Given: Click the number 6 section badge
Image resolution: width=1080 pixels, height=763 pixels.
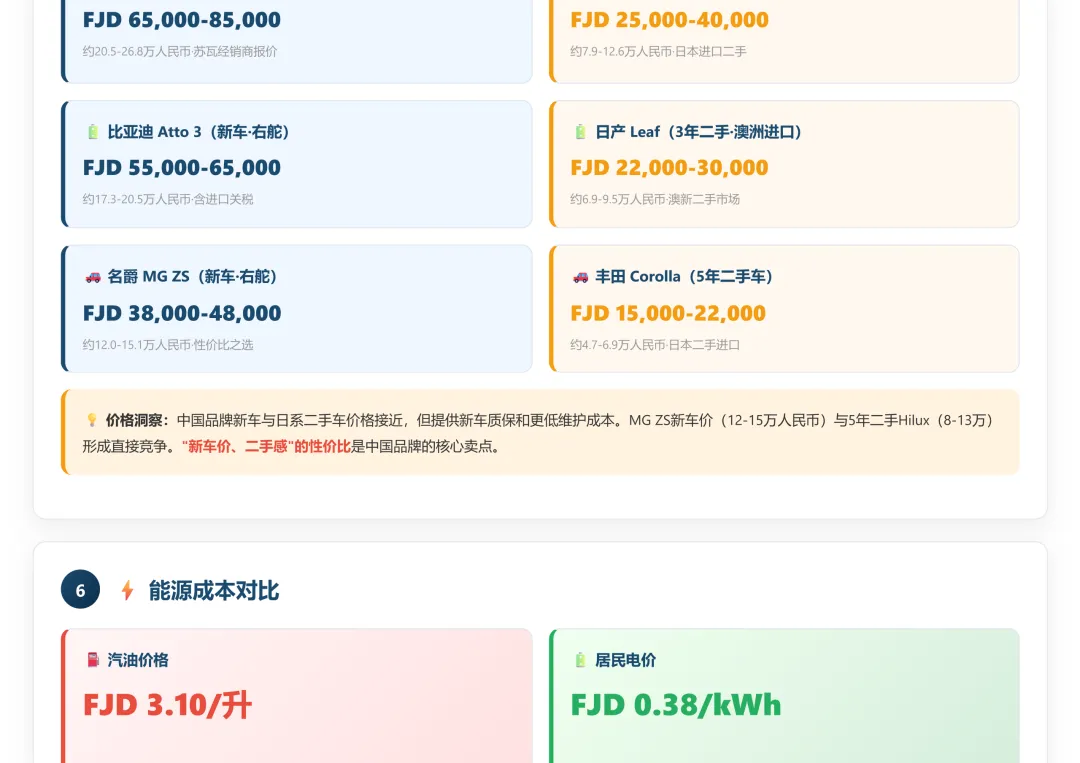Looking at the screenshot, I should click(x=80, y=590).
